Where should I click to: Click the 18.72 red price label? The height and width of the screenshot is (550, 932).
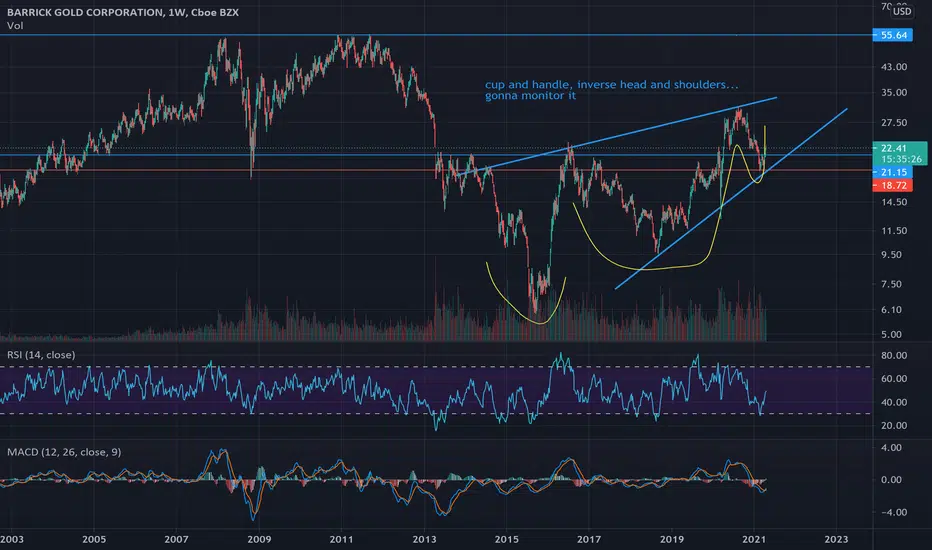click(893, 186)
